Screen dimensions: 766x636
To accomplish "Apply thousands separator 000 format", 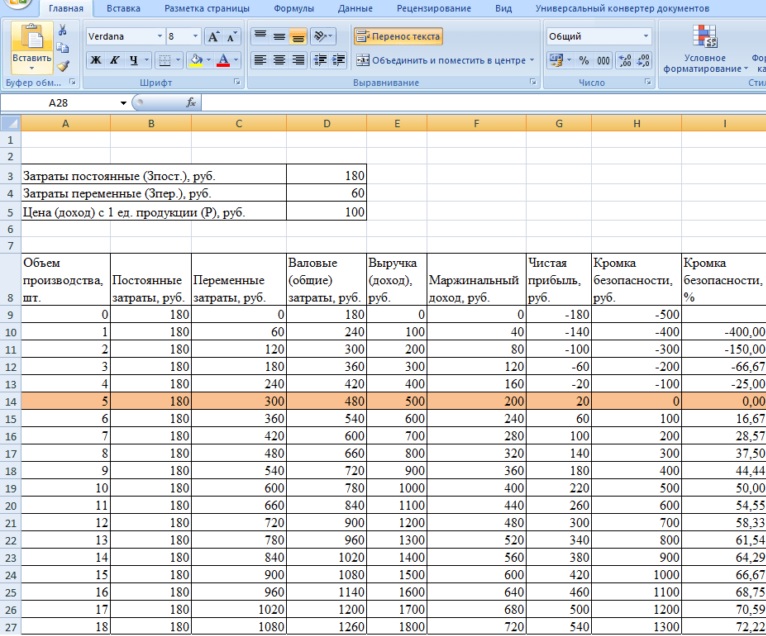I will 603,61.
